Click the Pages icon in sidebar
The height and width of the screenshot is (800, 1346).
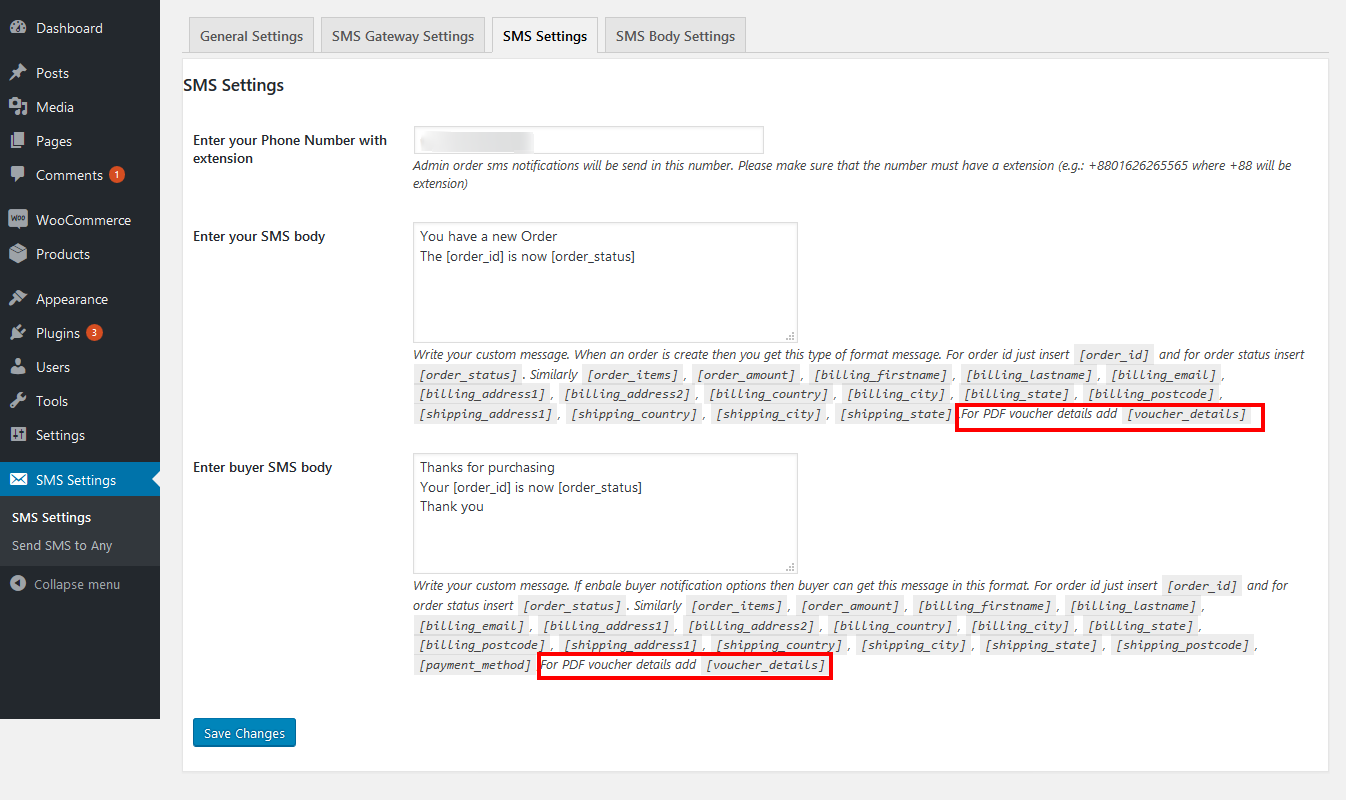click(x=18, y=141)
